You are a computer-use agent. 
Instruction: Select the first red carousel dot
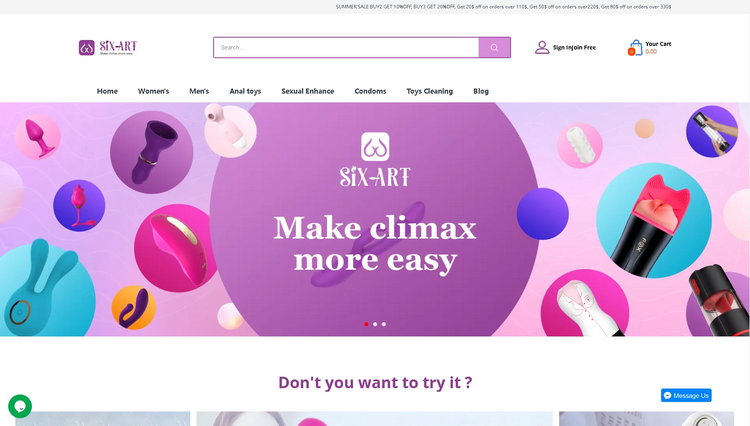coord(366,324)
